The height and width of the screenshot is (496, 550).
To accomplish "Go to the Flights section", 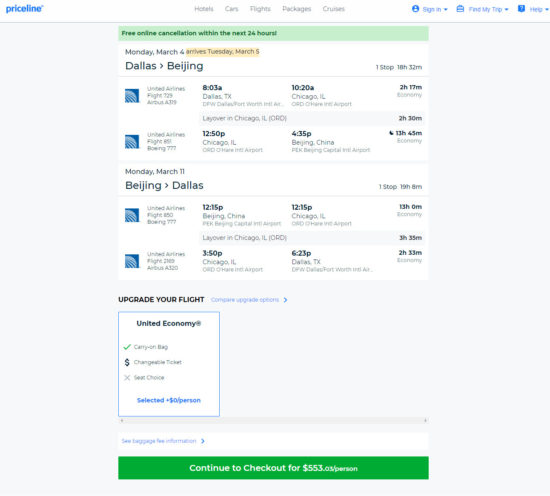I will 260,9.
